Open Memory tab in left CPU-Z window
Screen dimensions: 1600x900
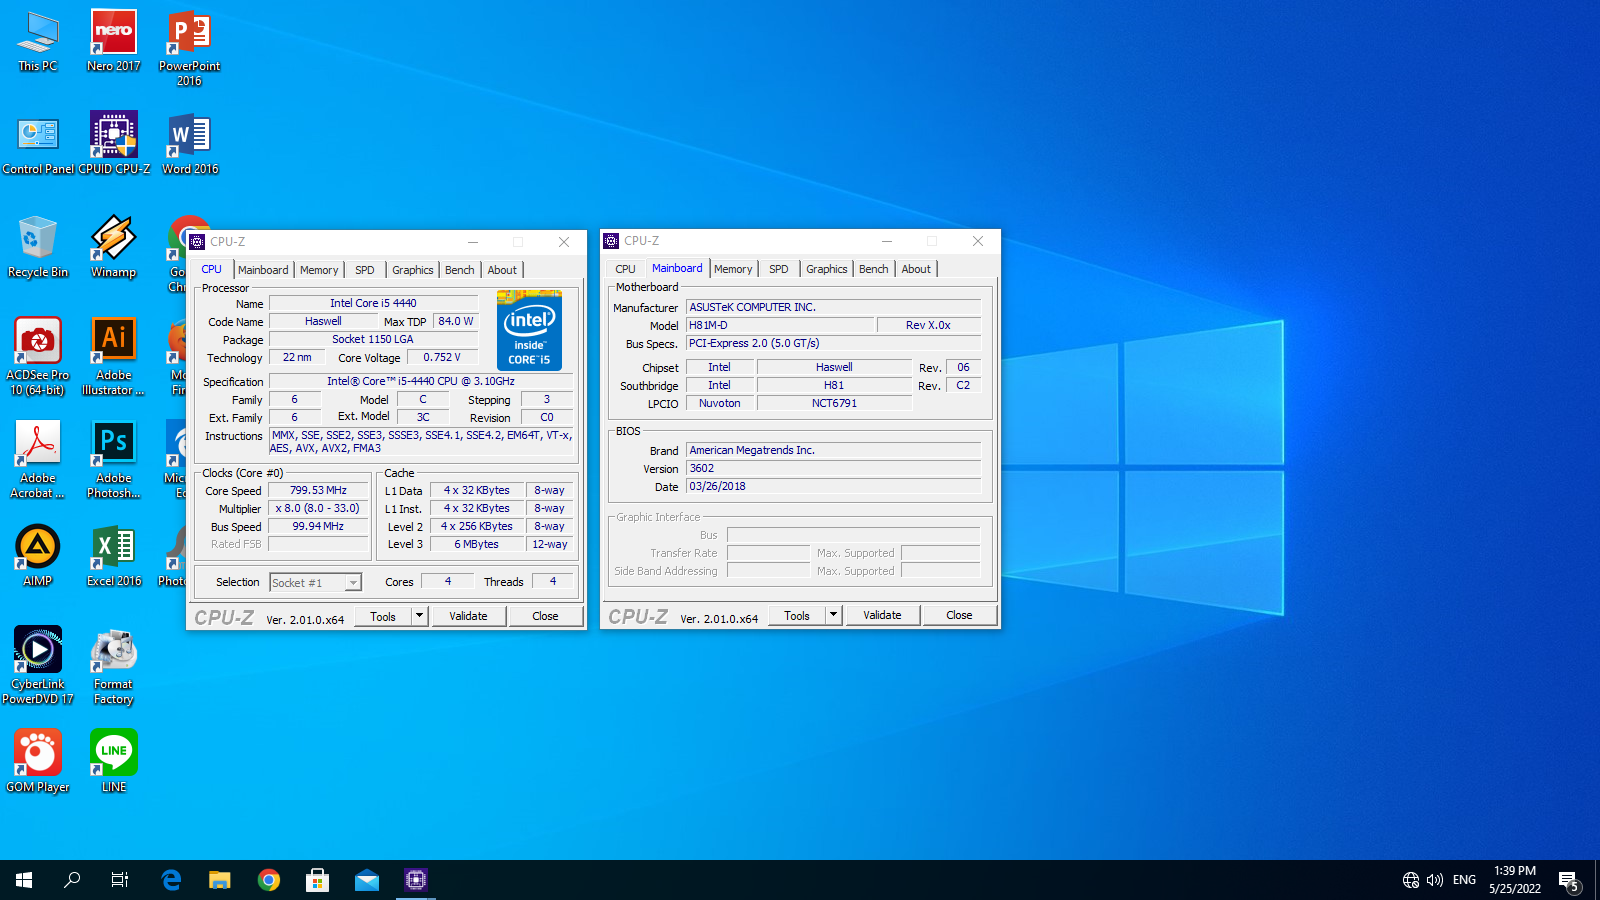[x=319, y=270]
